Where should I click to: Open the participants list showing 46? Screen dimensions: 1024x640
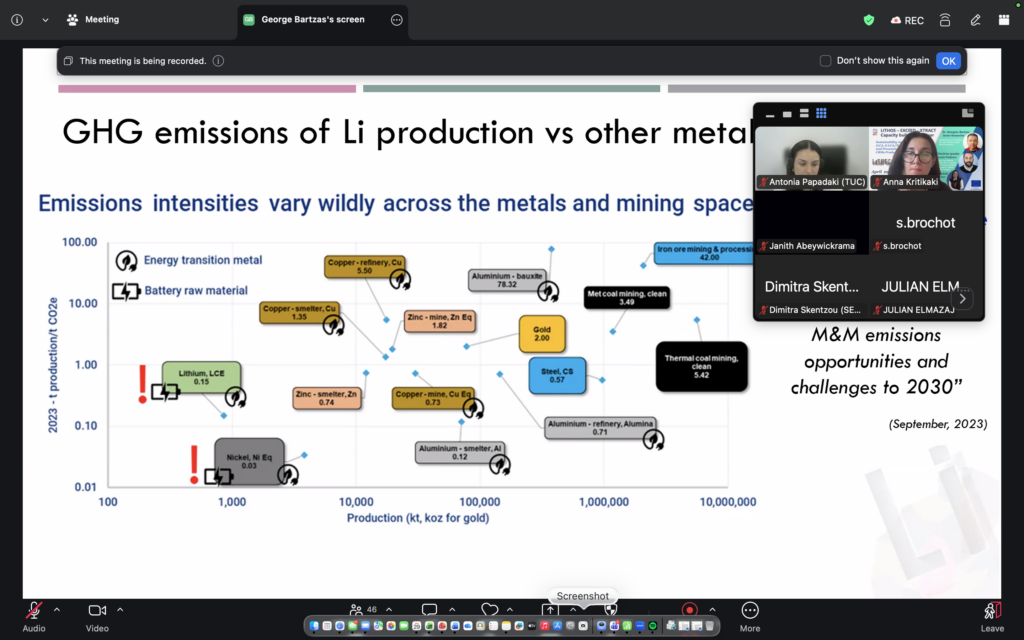point(364,609)
